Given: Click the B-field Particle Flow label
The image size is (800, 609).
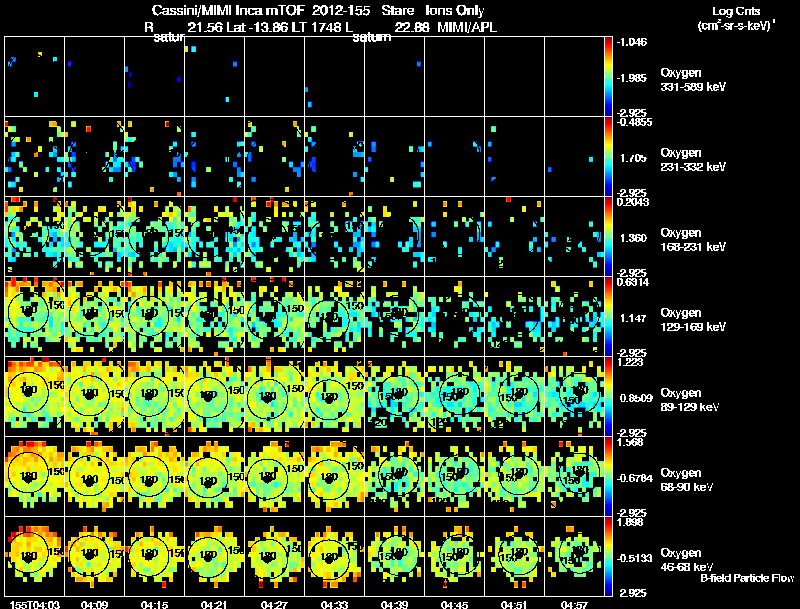Looking at the screenshot, I should tap(747, 578).
